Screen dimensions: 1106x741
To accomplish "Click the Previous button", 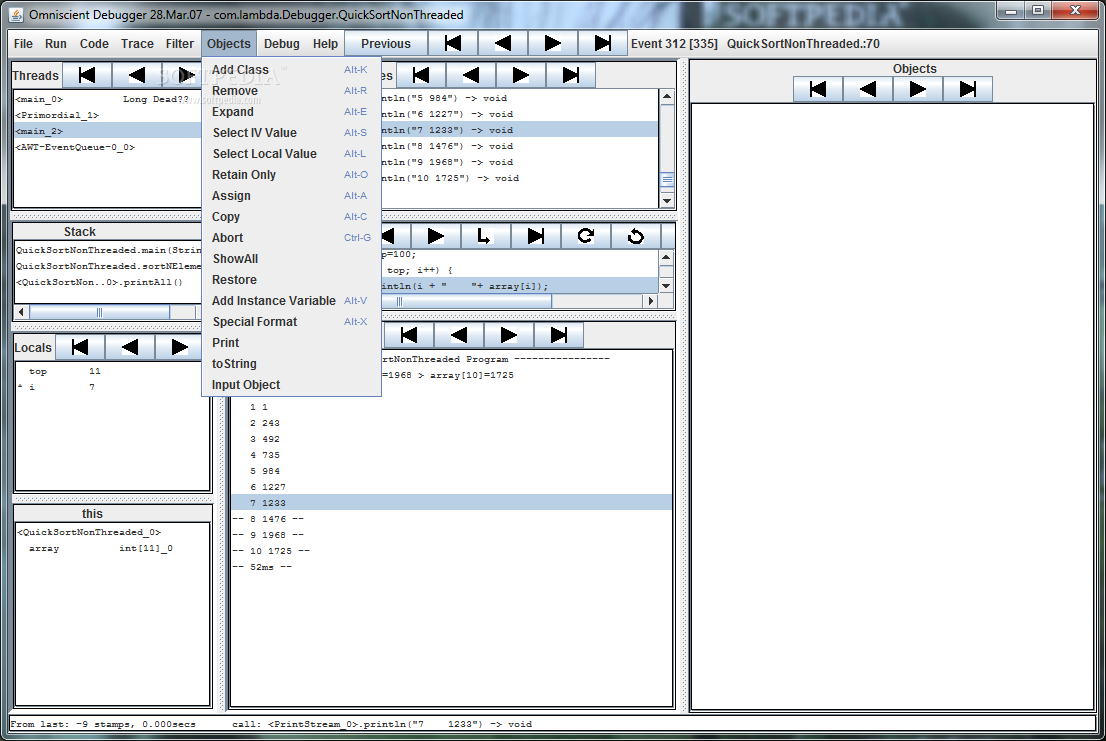I will coord(386,43).
